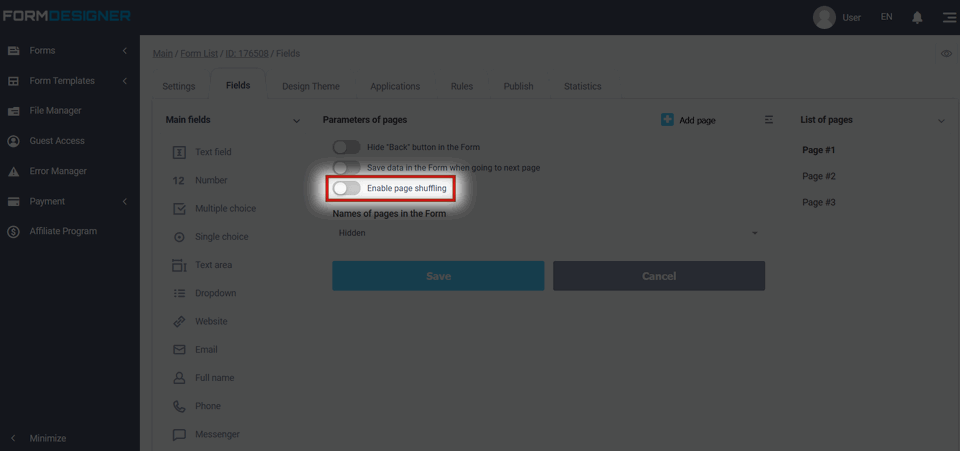Viewport: 960px width, 451px height.
Task: Toggle Save data when going to next page
Action: [x=346, y=167]
